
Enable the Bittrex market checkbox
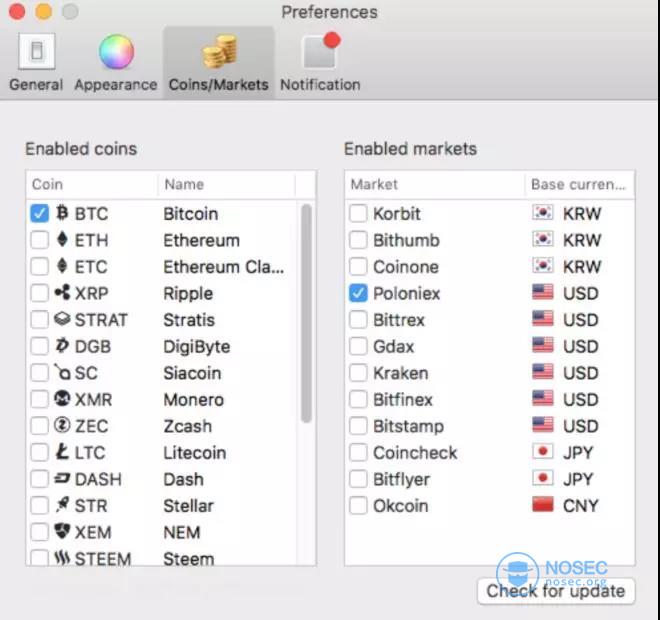(x=358, y=319)
